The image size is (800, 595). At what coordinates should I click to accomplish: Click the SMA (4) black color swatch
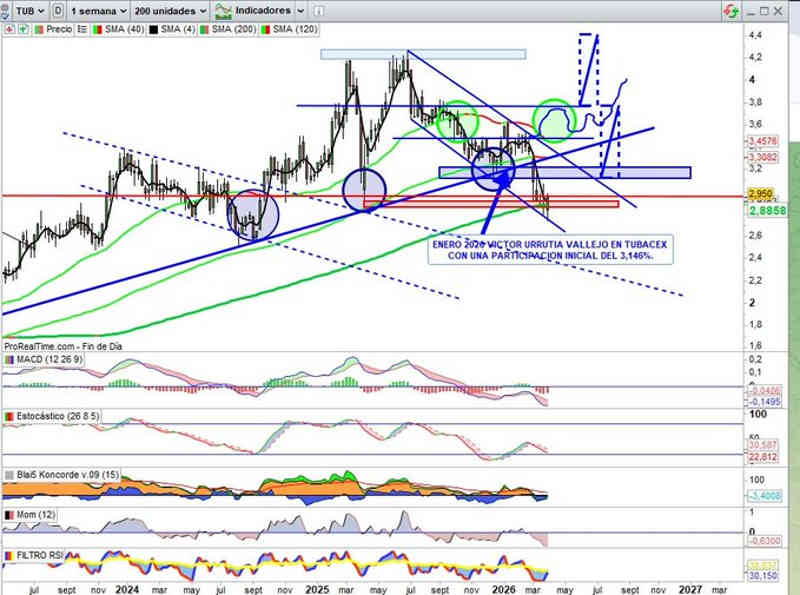click(x=155, y=29)
